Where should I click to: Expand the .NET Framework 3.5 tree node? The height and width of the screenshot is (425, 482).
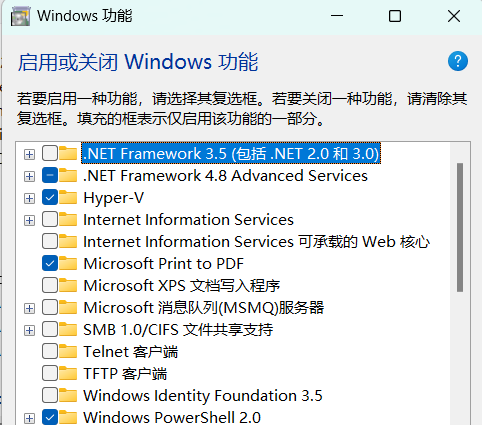coord(29,154)
